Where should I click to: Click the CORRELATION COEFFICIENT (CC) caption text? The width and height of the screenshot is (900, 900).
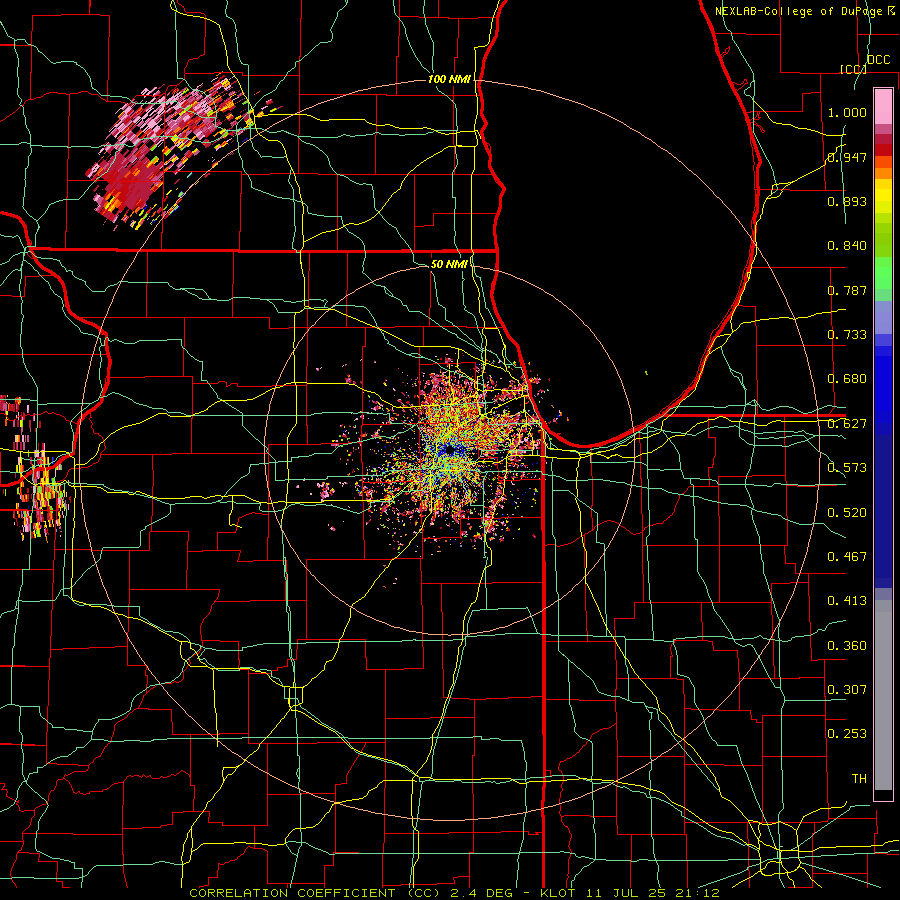[x=315, y=893]
